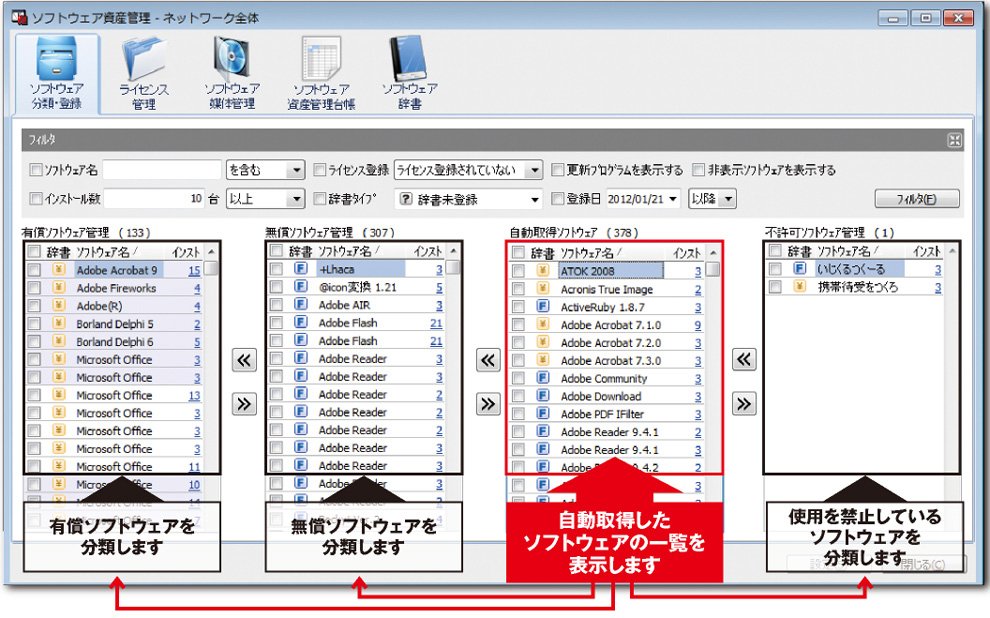Open the ソフトウェア媒体管理 tab
The height and width of the screenshot is (618, 990).
point(232,74)
